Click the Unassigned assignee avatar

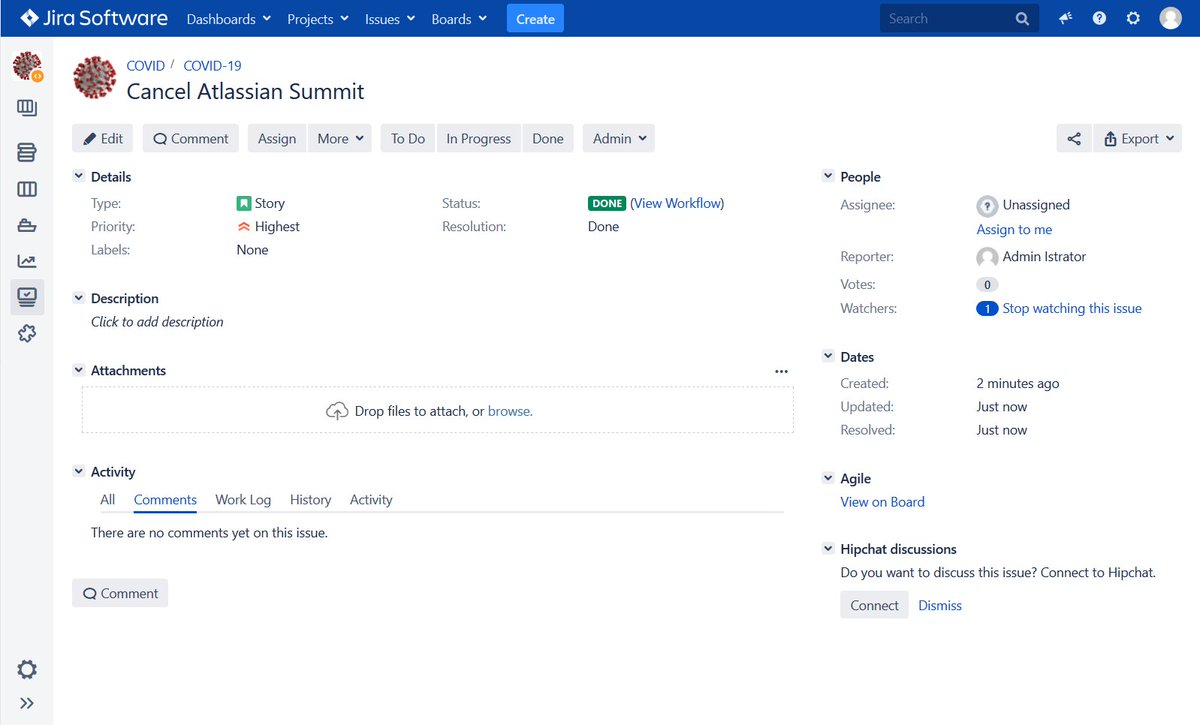click(x=987, y=205)
